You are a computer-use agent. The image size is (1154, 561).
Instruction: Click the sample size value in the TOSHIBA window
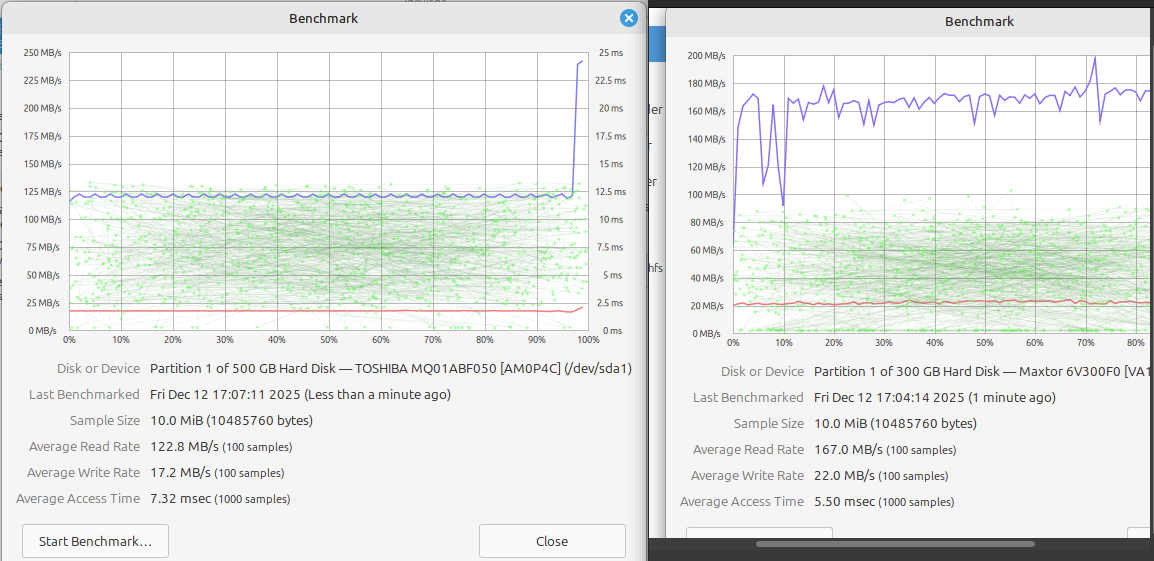(x=231, y=421)
